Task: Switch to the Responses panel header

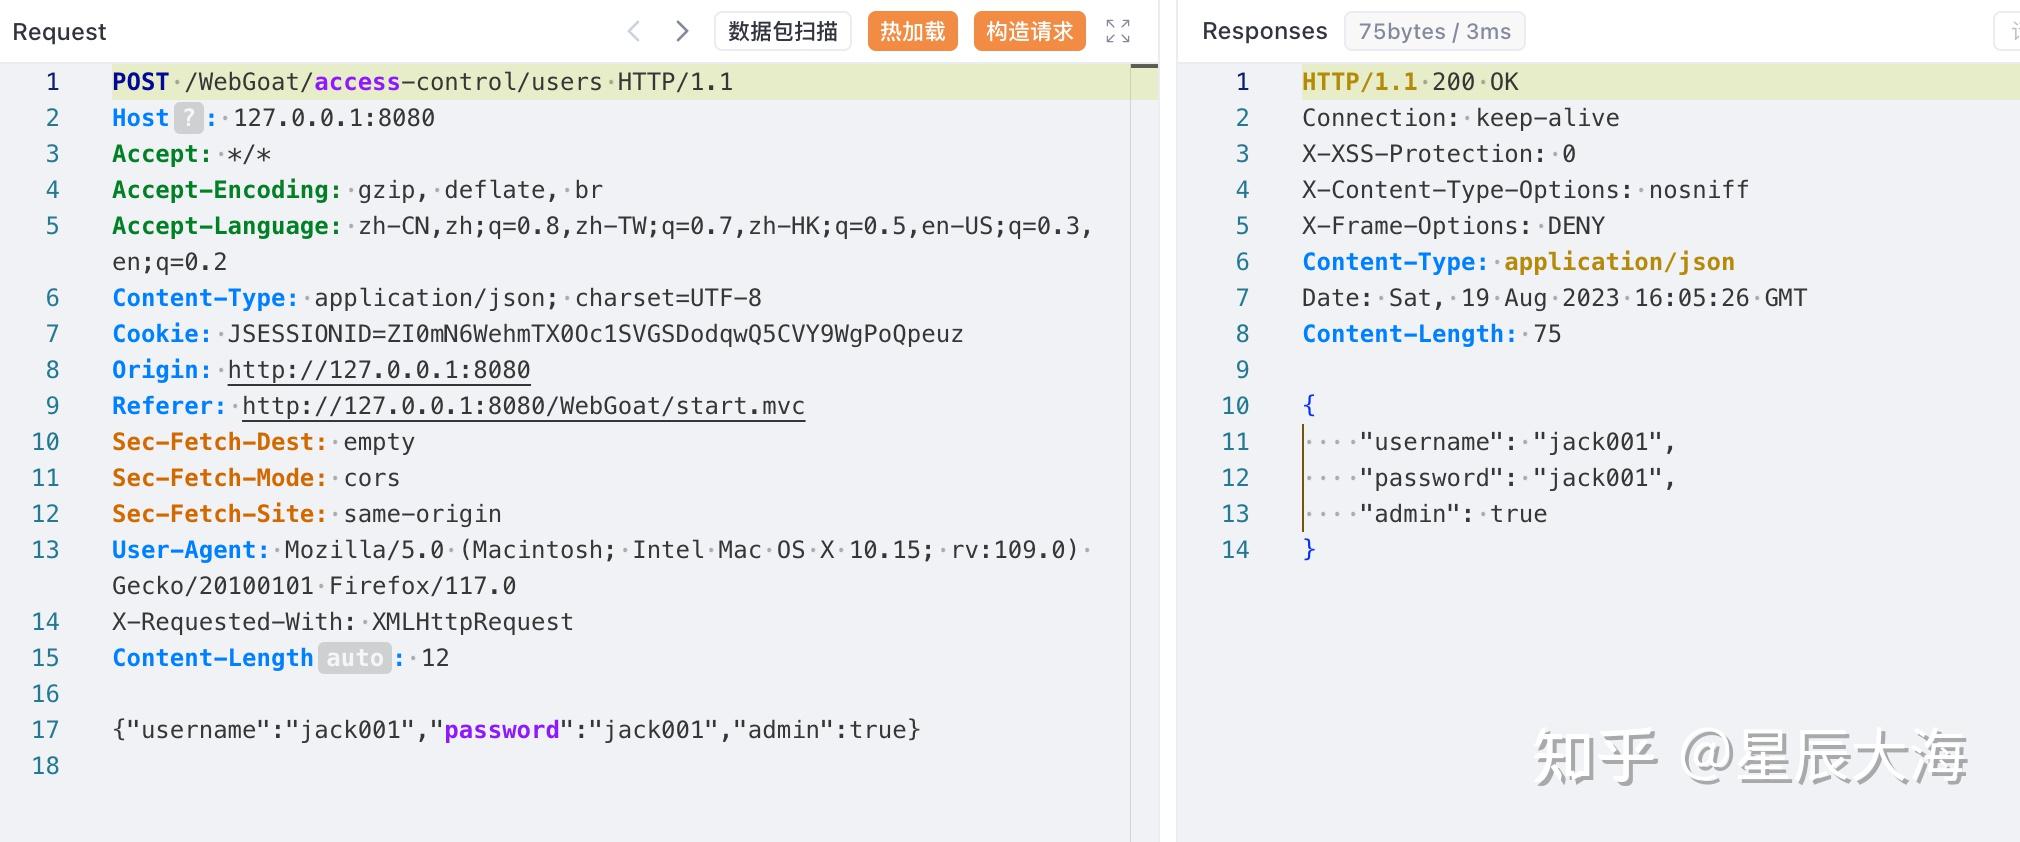Action: point(1264,31)
